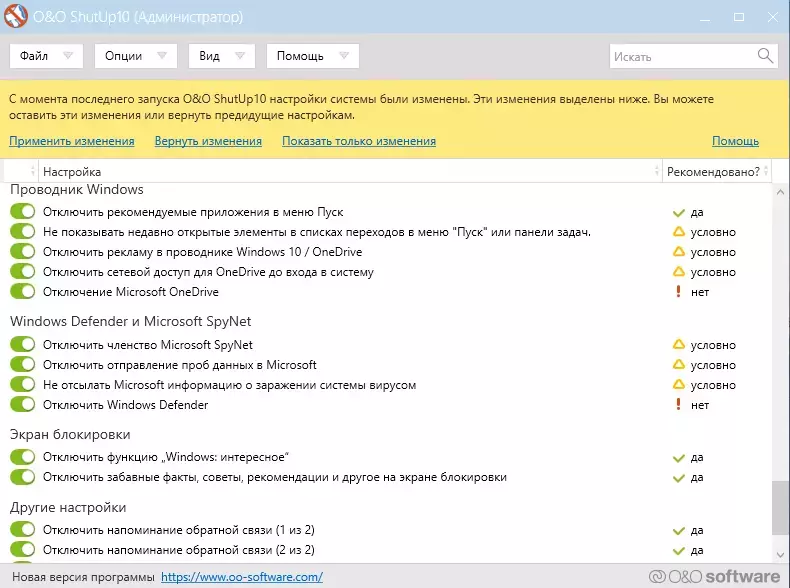Toggle feedback reminder (1 из 2) switch

click(x=22, y=529)
